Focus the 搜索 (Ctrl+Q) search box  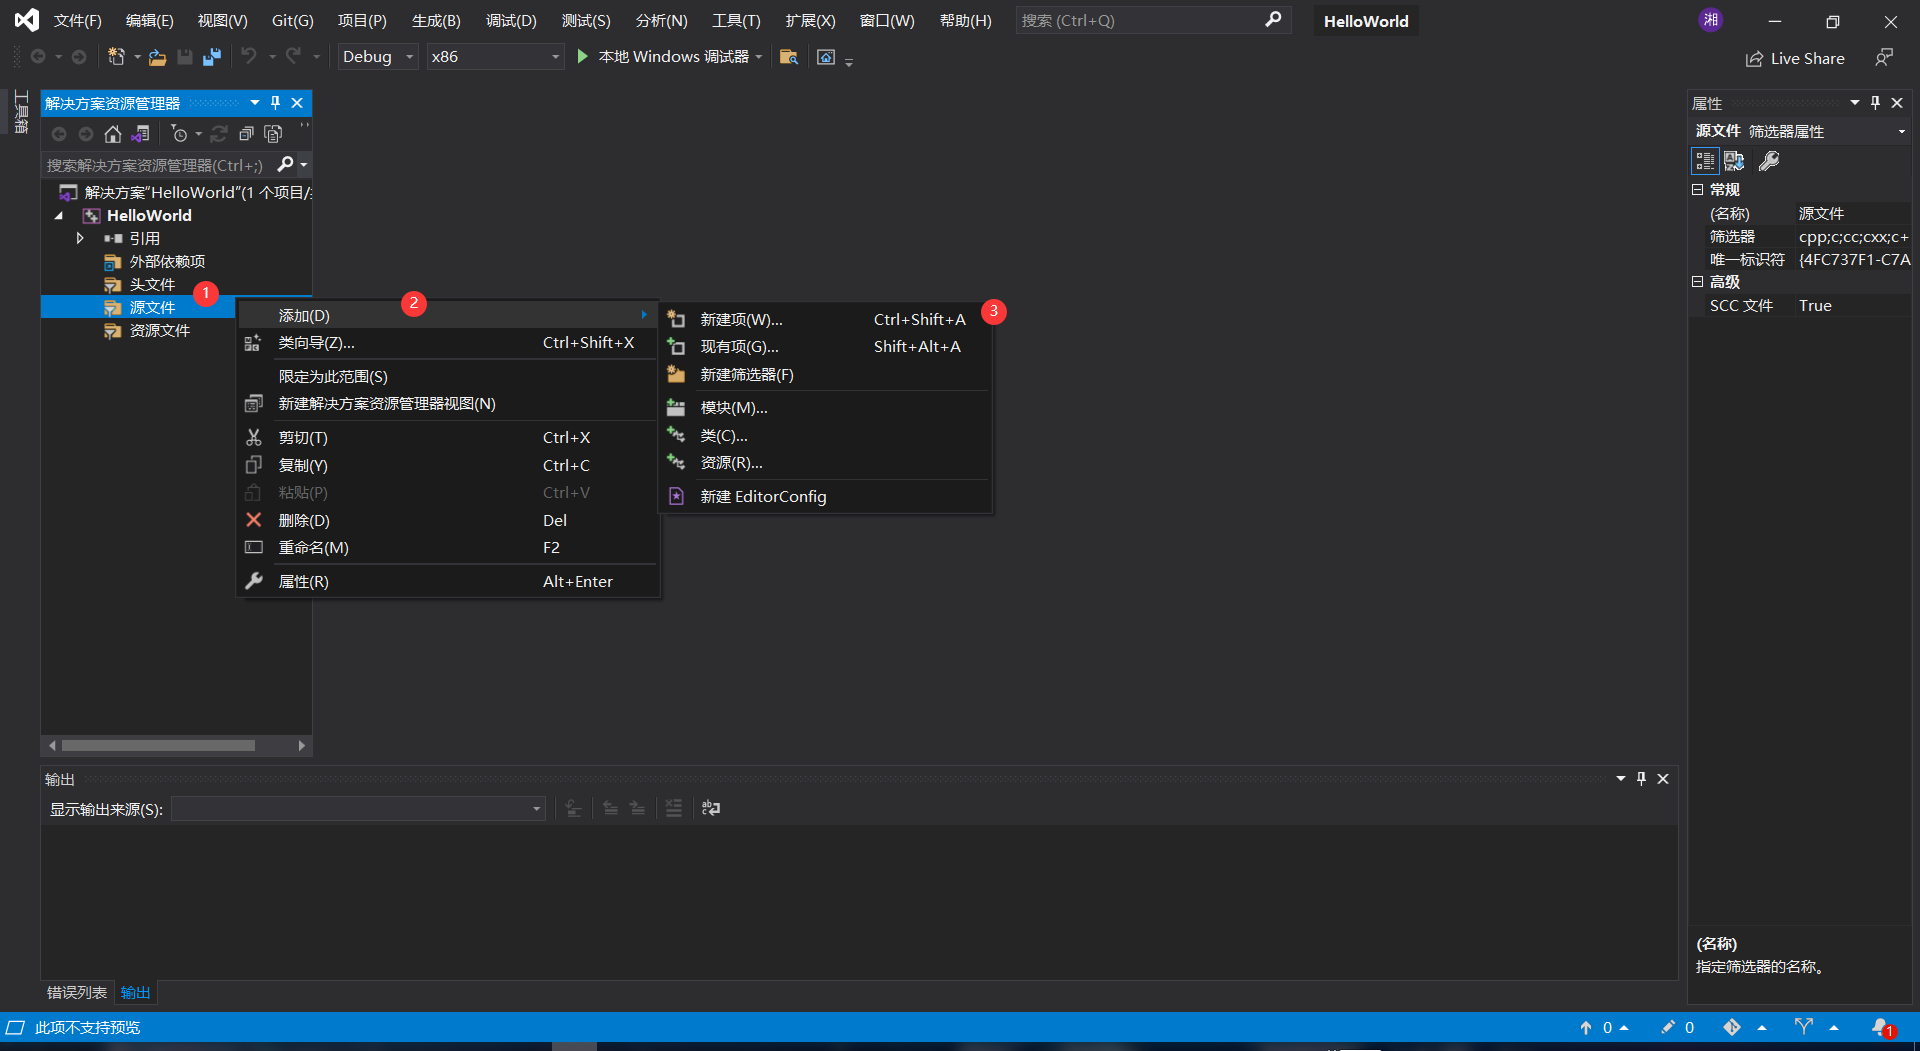1141,21
